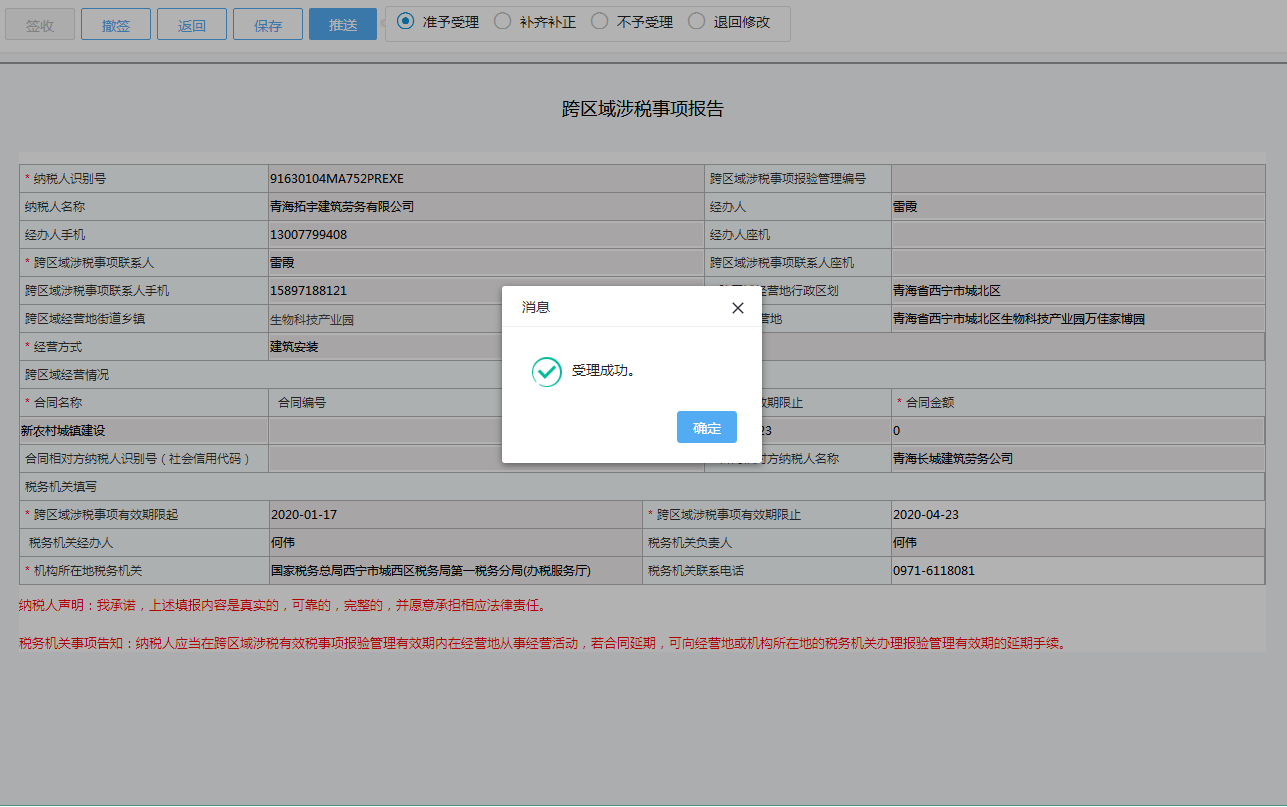Screen dimensions: 1287x807
Task: Click the 税务机关联系电话 field 0971-6118081
Action: click(1075, 571)
